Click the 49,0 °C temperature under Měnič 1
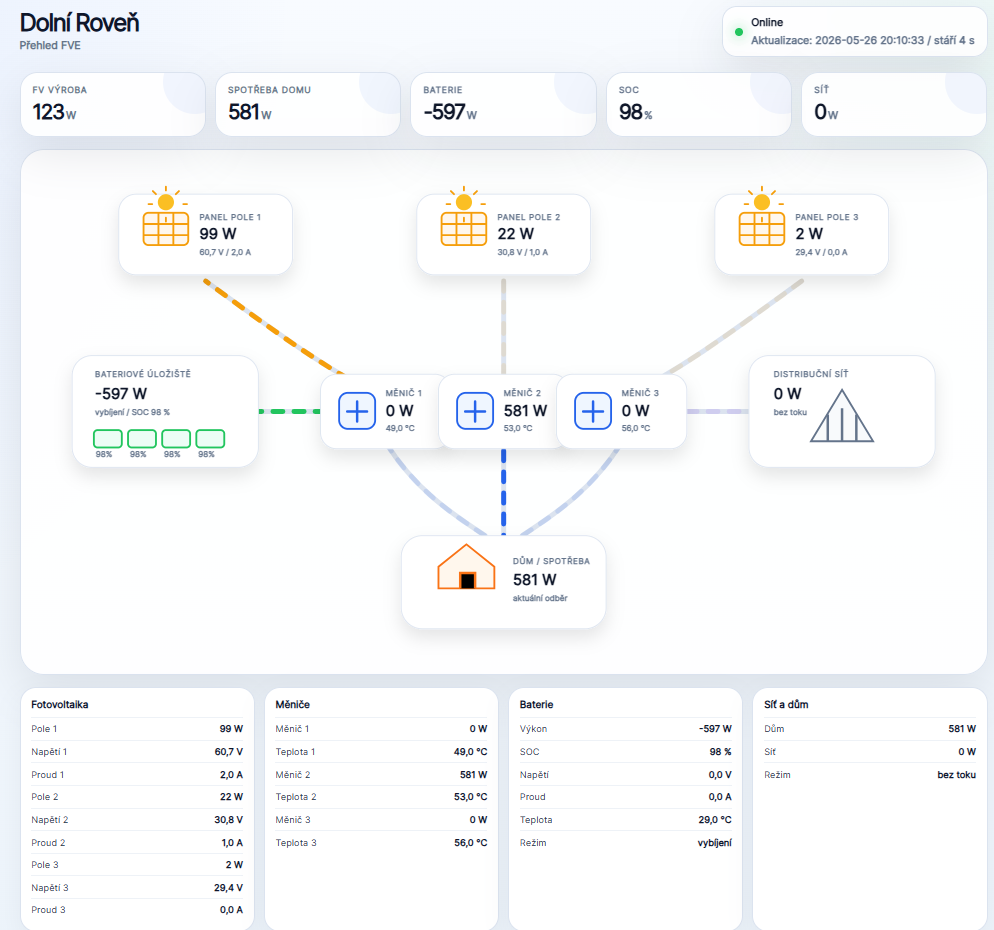This screenshot has width=994, height=930. [400, 428]
